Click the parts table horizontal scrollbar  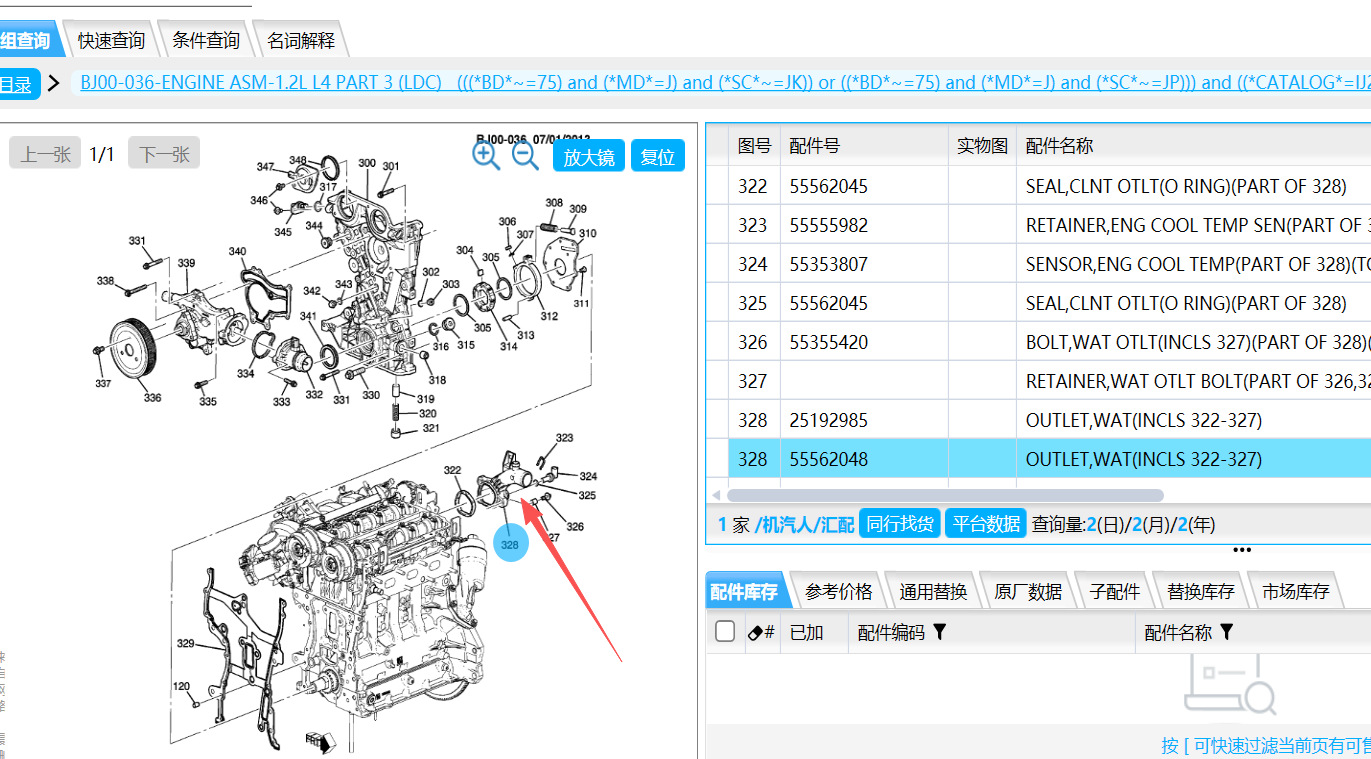(945, 495)
